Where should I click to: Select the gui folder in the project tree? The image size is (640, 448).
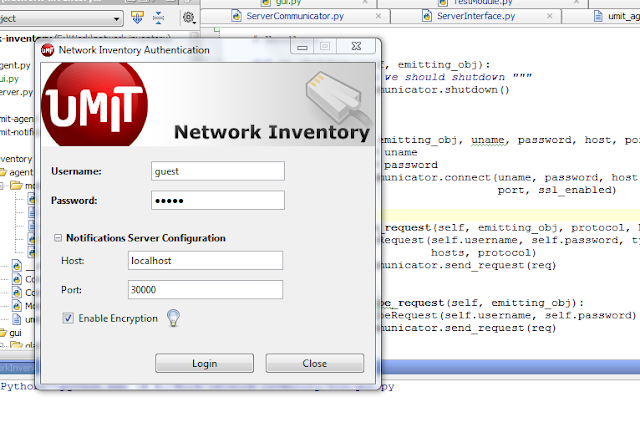tap(15, 333)
